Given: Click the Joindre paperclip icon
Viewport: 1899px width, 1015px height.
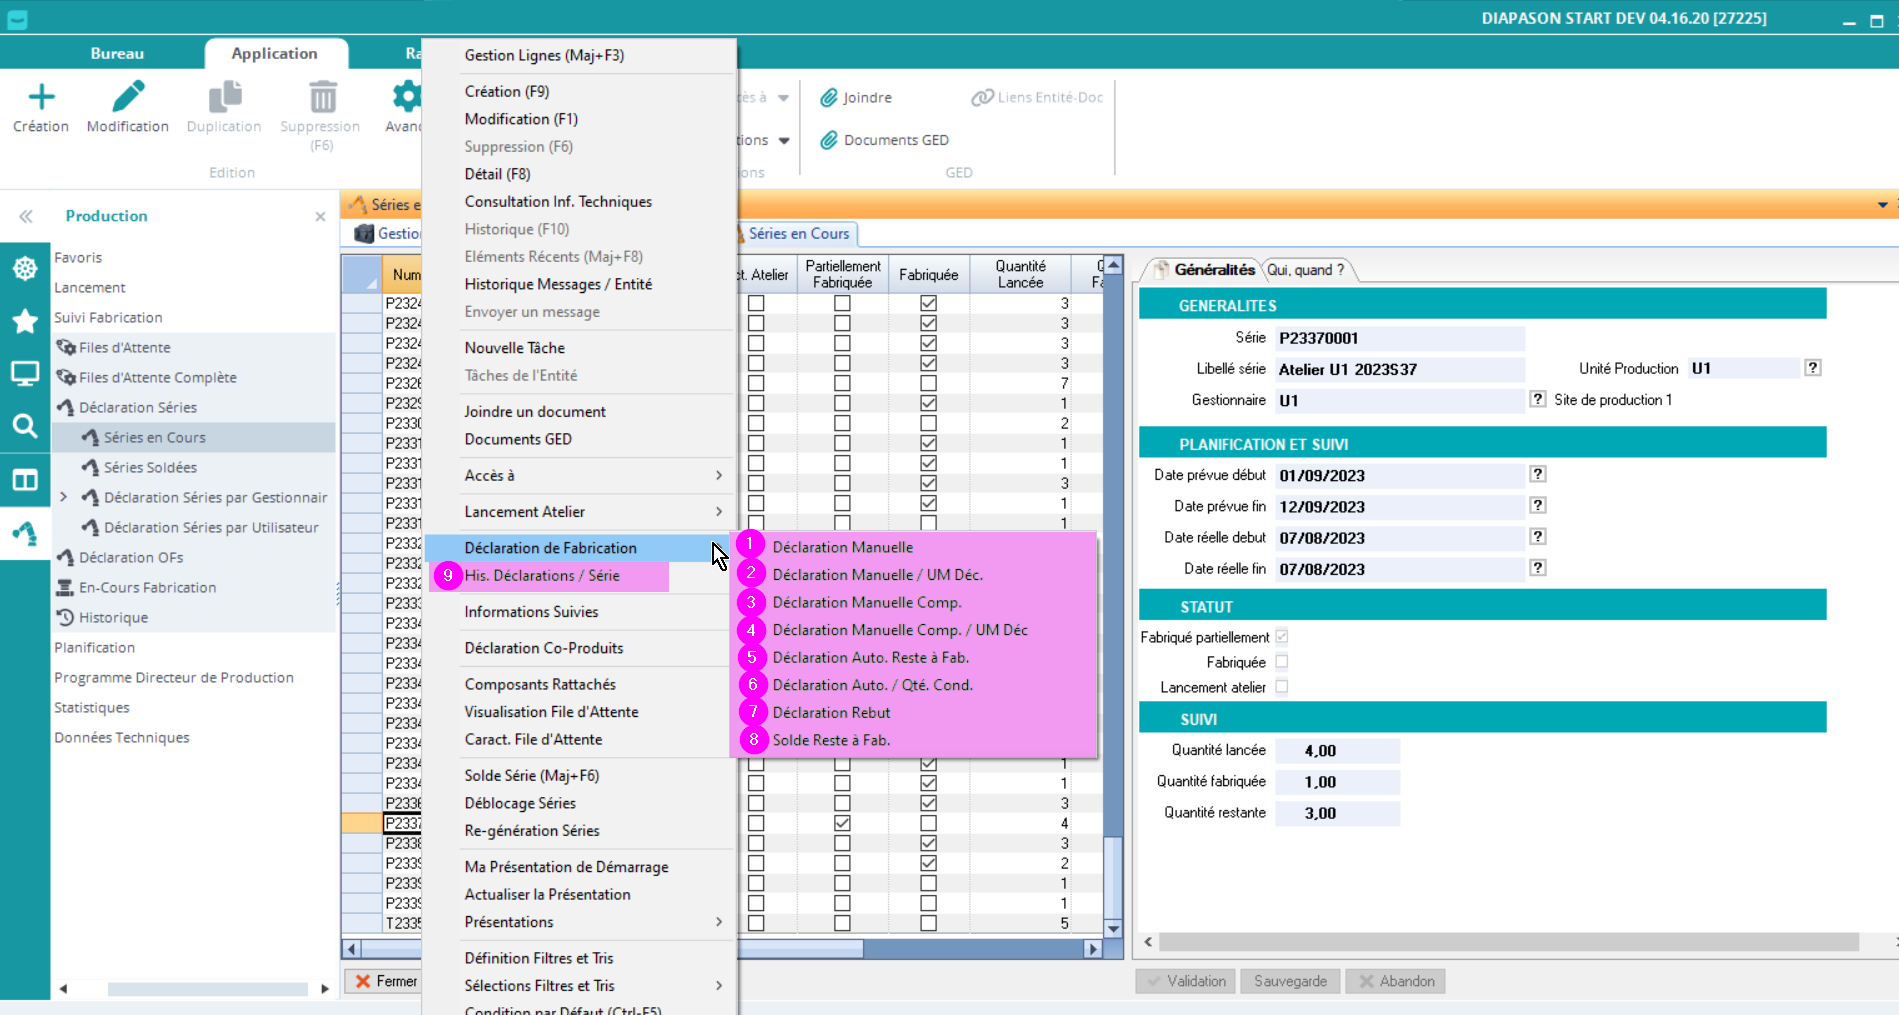Looking at the screenshot, I should (829, 98).
